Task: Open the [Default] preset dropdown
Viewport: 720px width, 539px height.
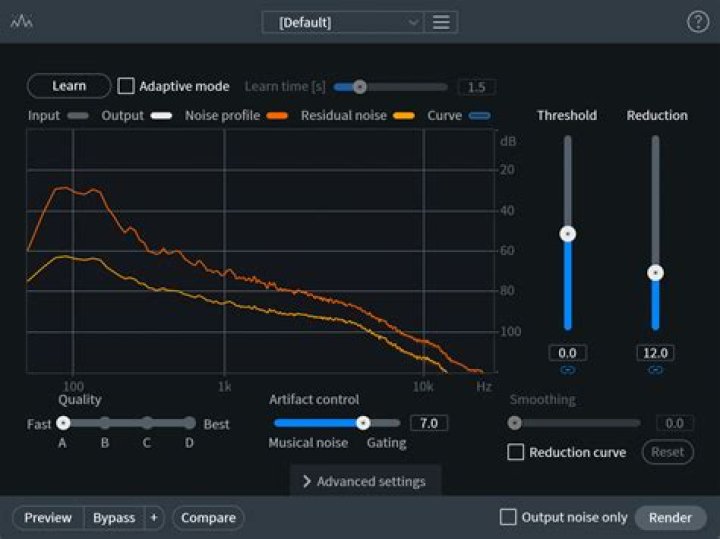Action: [343, 22]
